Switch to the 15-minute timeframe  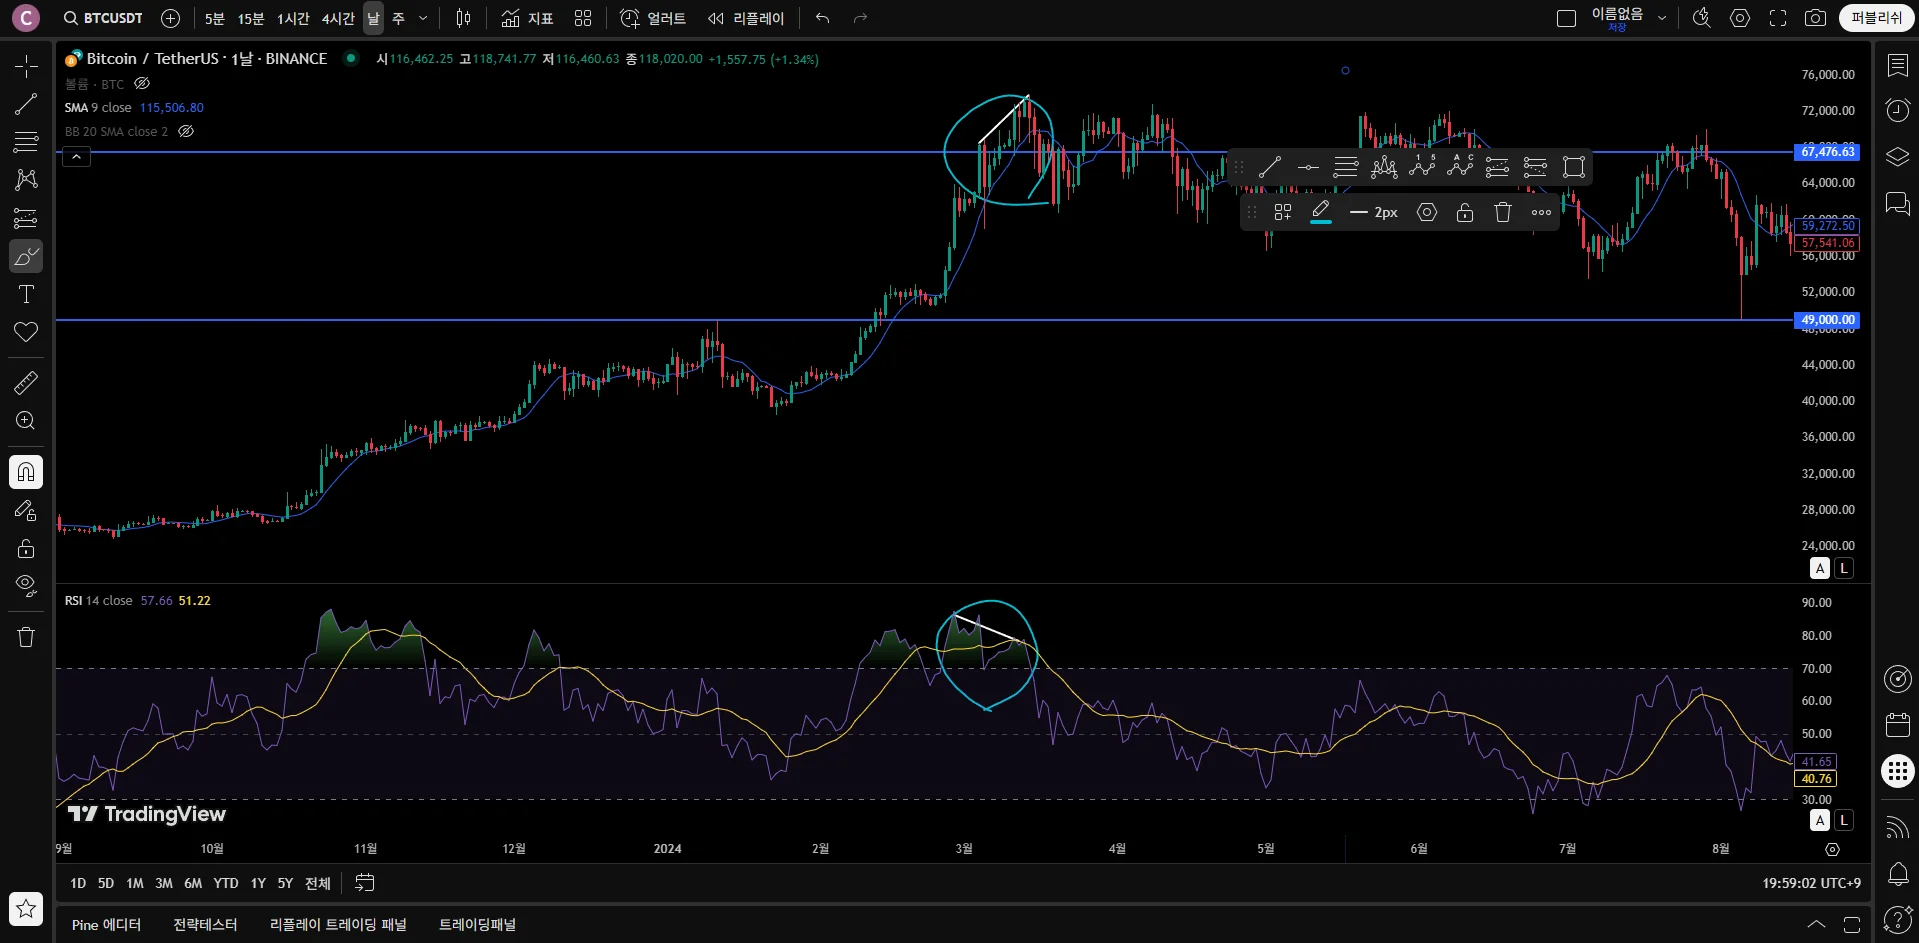(x=251, y=18)
